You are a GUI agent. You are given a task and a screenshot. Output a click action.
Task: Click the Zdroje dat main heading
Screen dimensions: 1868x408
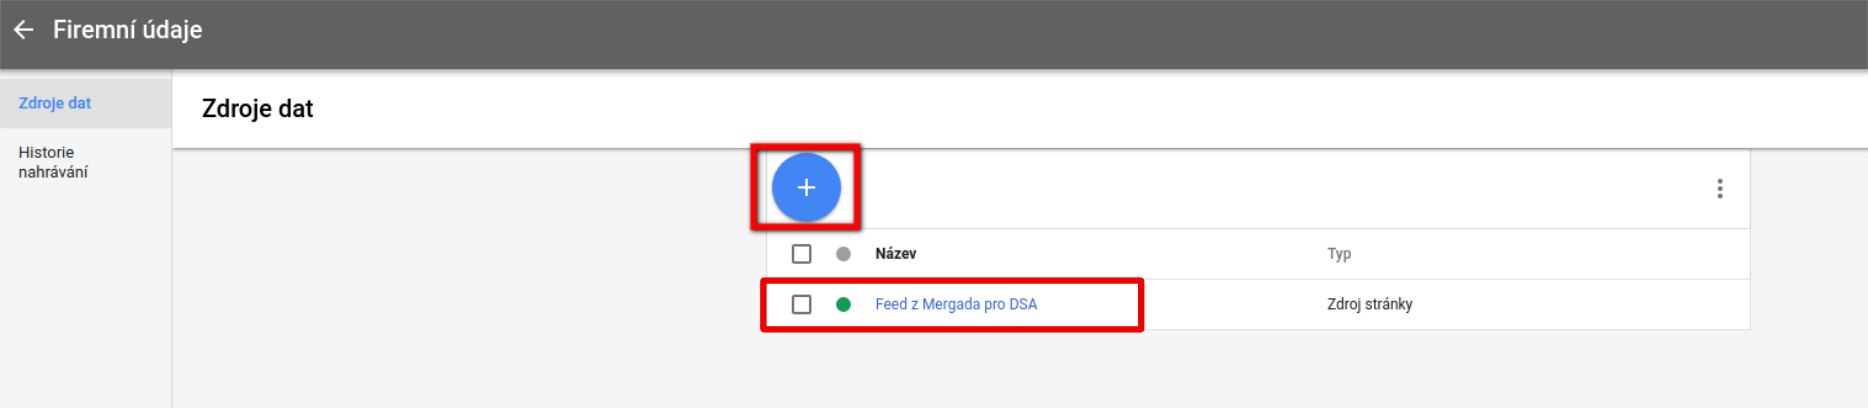257,108
